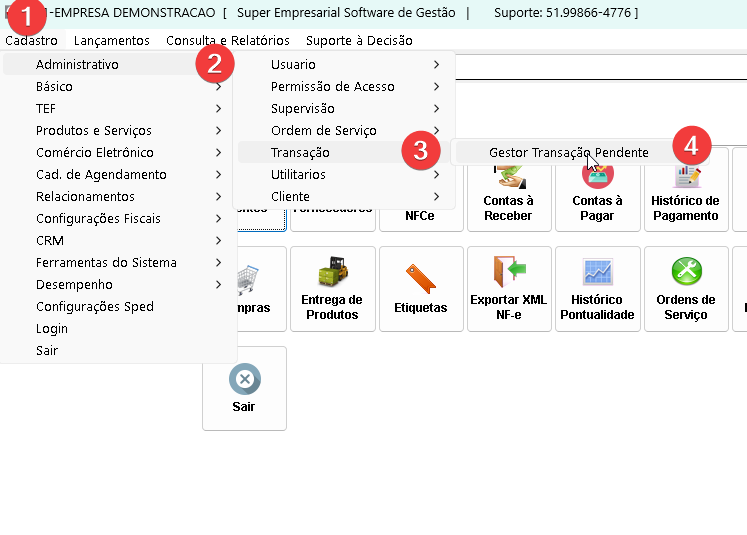
Task: Click Sair in the Cadastro menu
Action: click(117, 350)
